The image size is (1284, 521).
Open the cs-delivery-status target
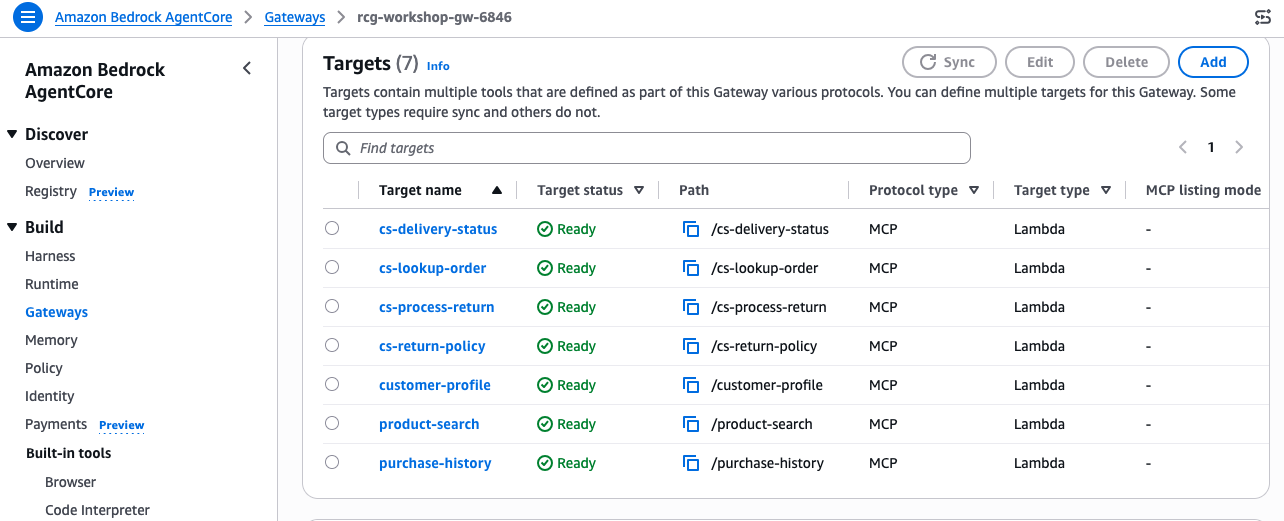438,229
